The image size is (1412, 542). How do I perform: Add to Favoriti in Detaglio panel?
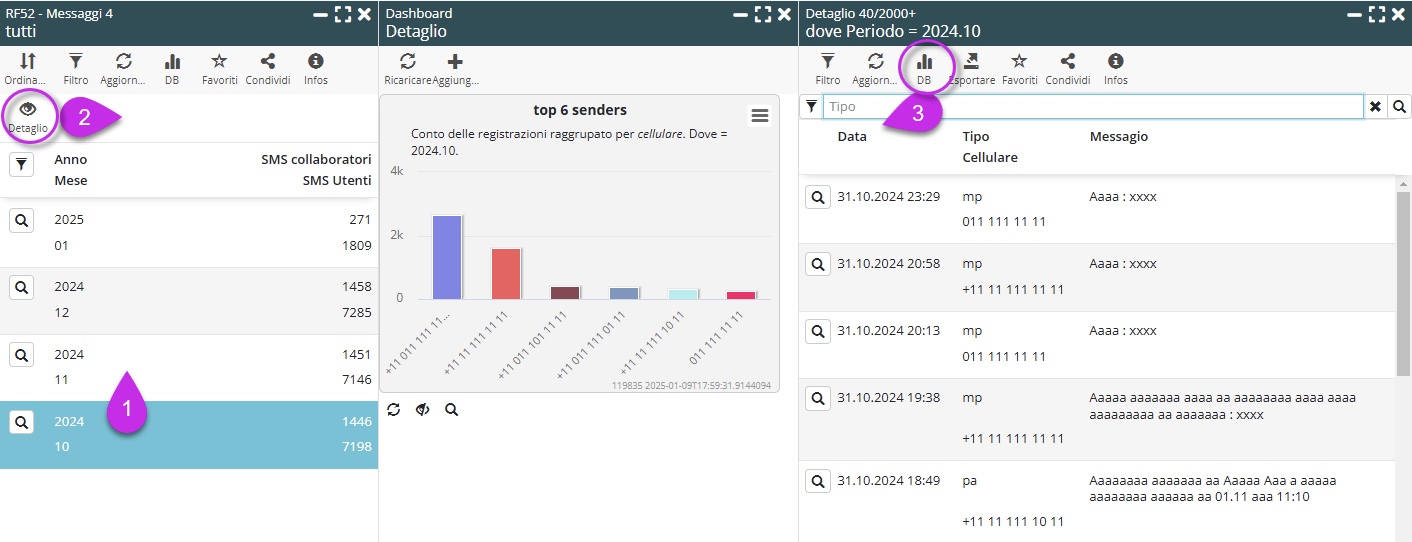click(x=1019, y=68)
